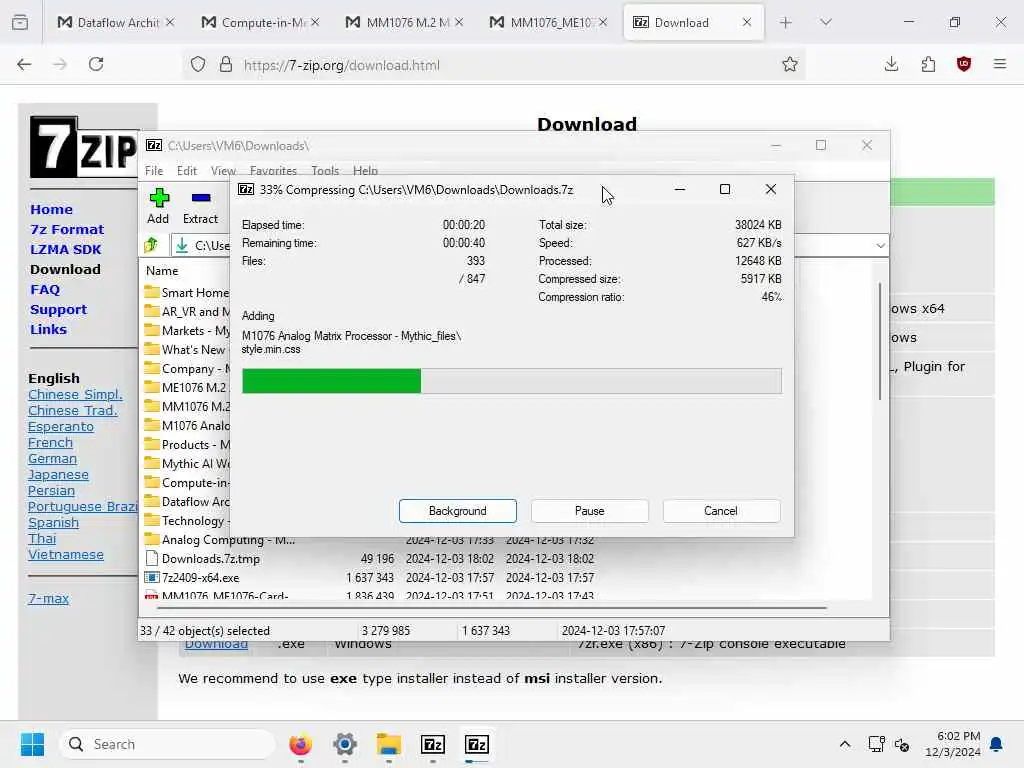1024x768 pixels.
Task: Click the muted volume icon in system tray
Action: click(x=902, y=744)
